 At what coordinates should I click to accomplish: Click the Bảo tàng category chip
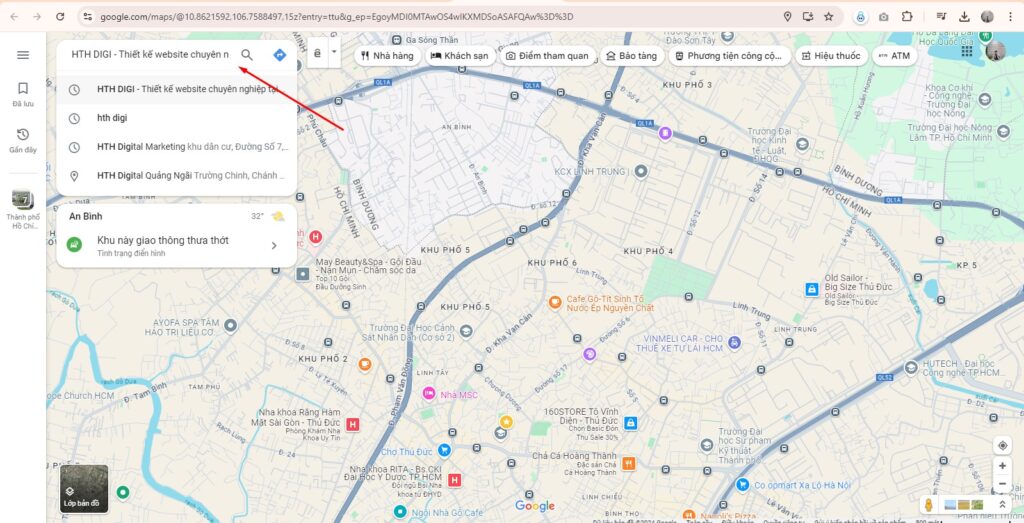632,55
